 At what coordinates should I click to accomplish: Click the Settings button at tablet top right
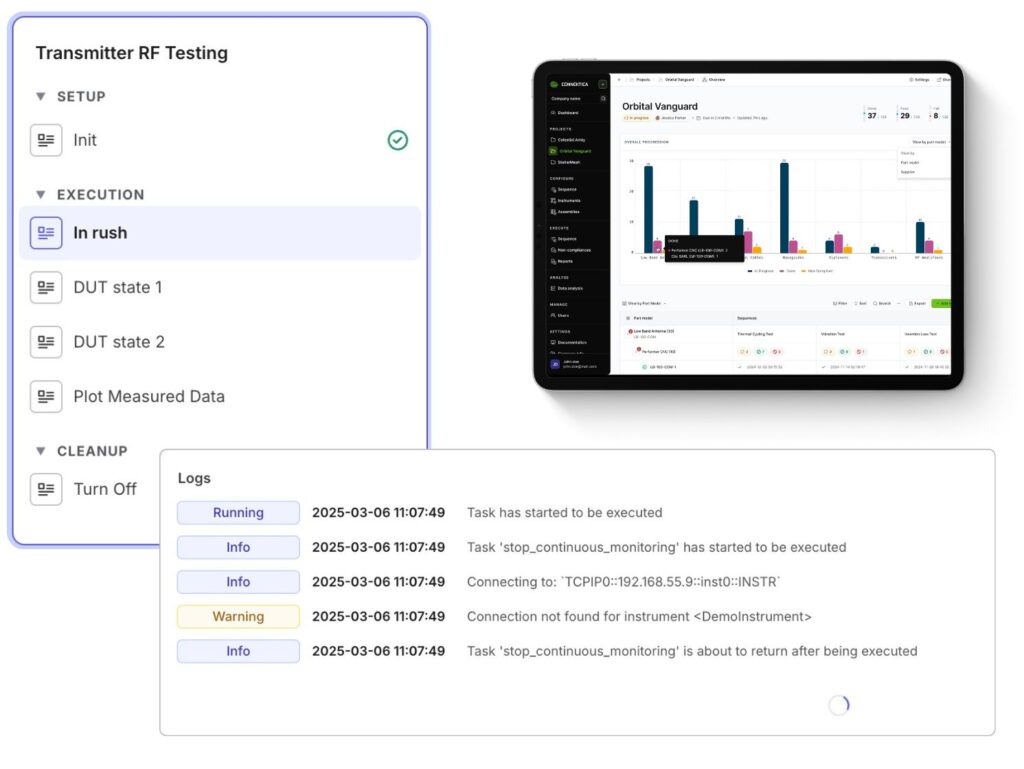tap(920, 80)
